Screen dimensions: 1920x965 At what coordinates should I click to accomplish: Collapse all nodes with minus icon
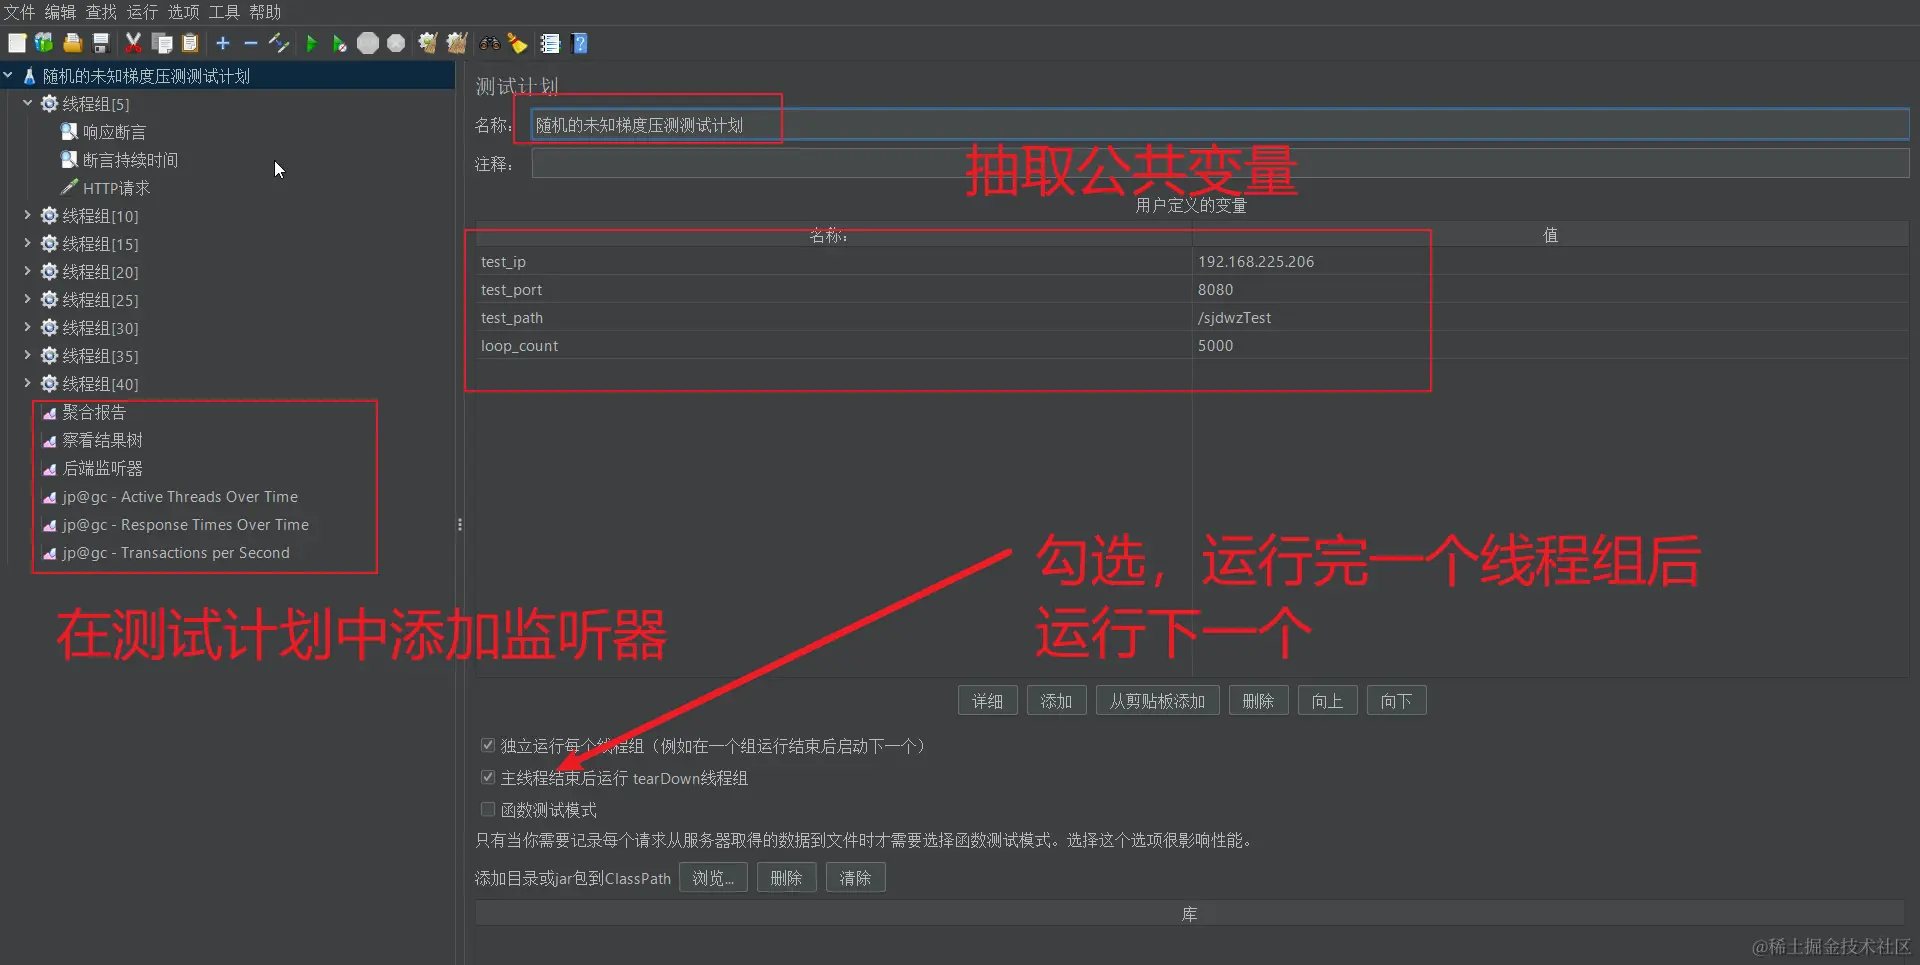coord(251,43)
